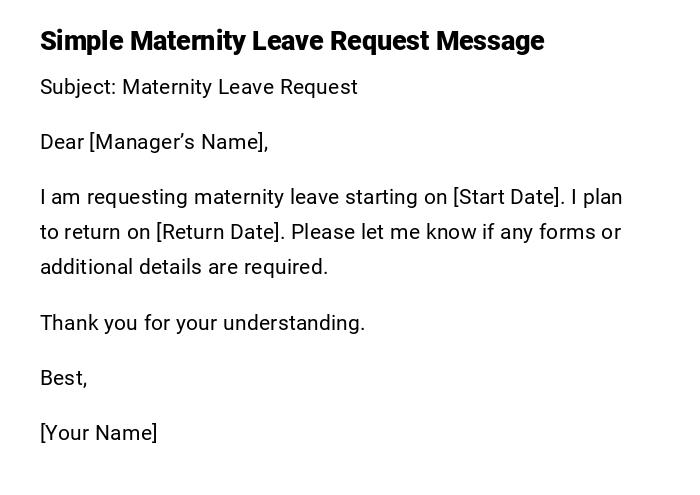Click the "Simple Maternity Leave Request Message" heading

[x=292, y=41]
